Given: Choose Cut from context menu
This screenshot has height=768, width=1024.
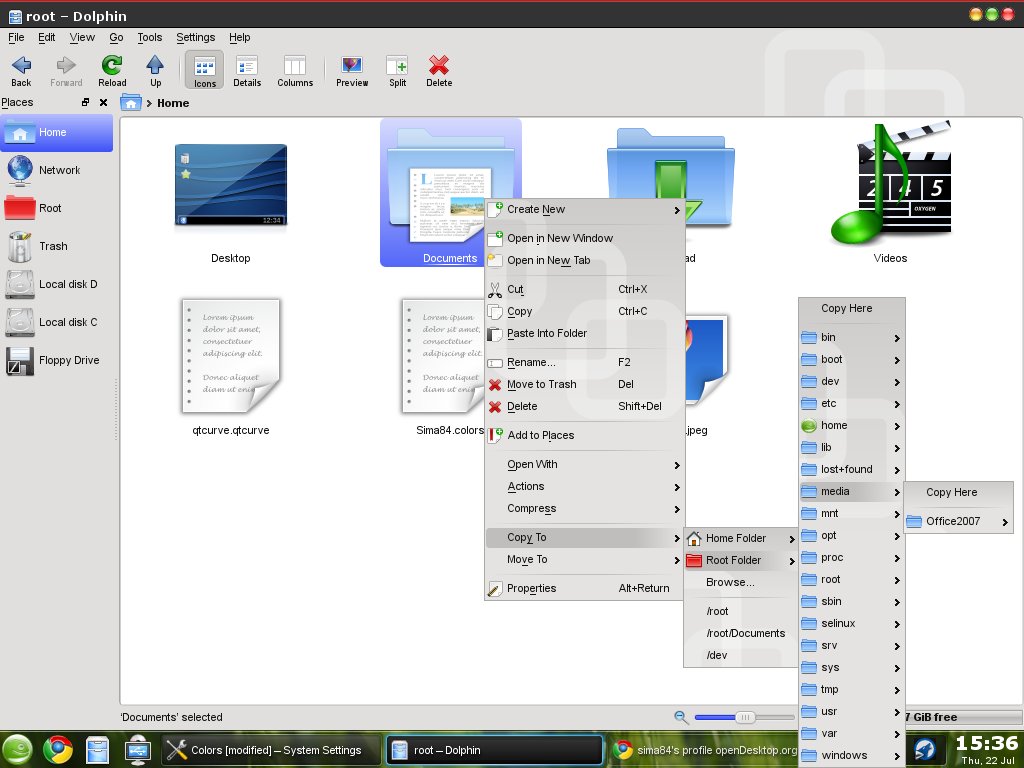Looking at the screenshot, I should pyautogui.click(x=584, y=289).
